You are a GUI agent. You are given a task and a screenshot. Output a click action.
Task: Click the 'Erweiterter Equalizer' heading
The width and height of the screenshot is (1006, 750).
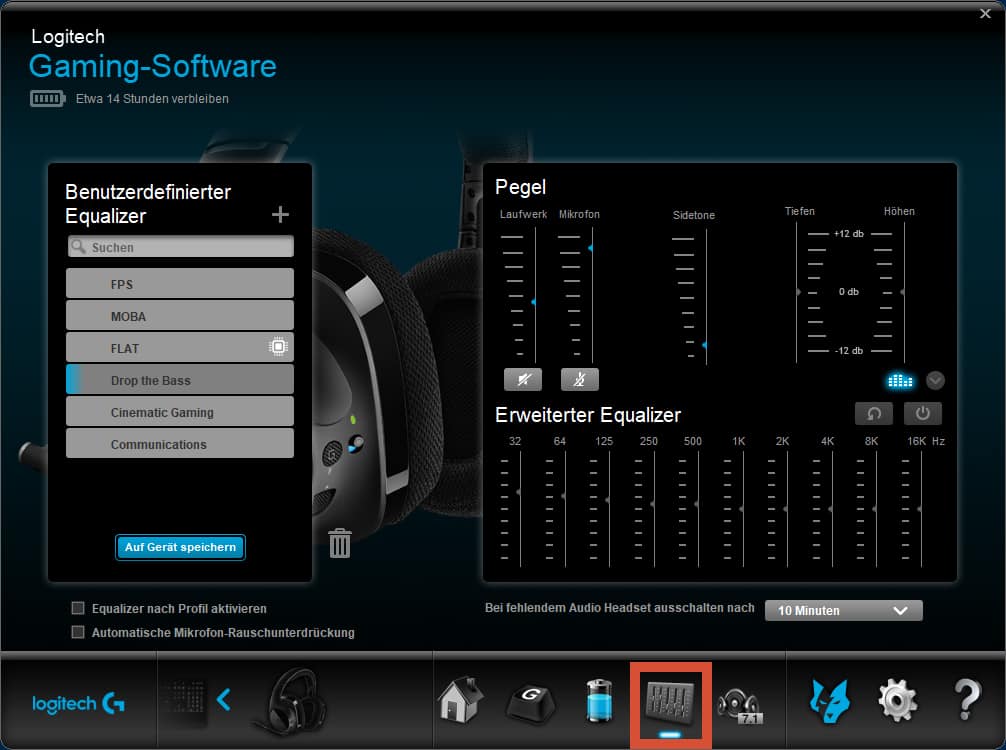pyautogui.click(x=588, y=415)
